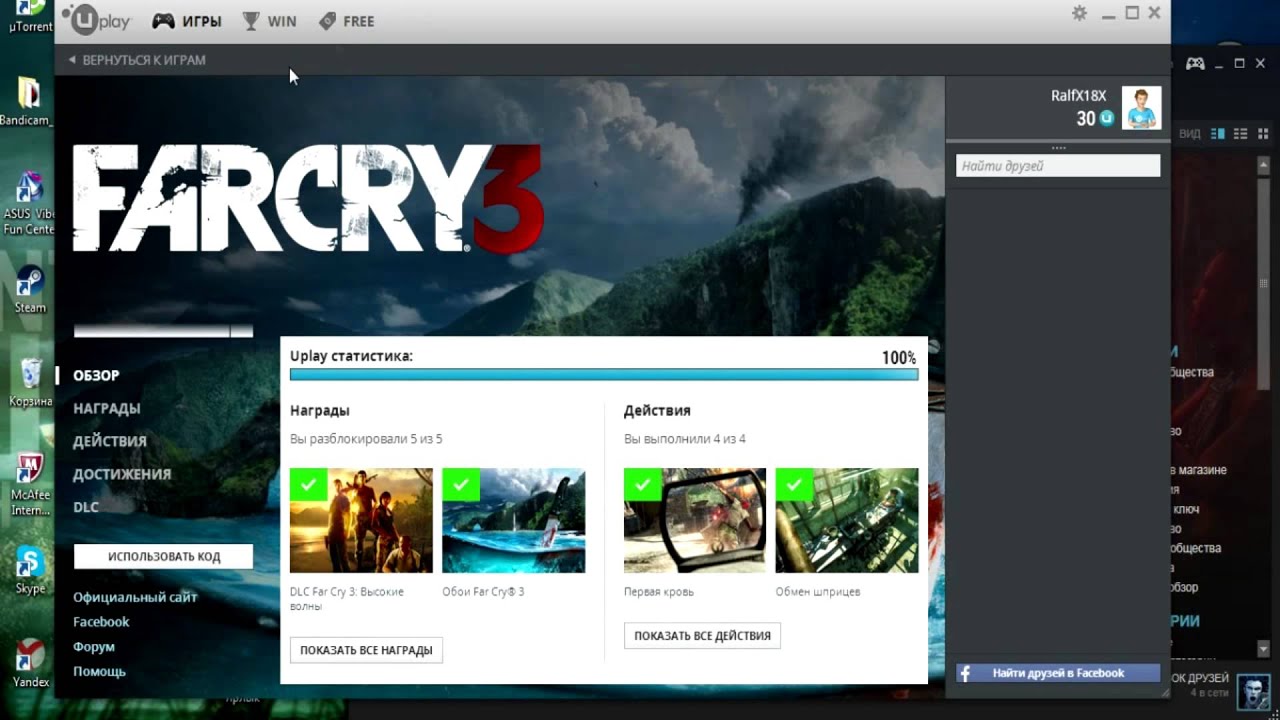
Task: Click the ИСПОЛЬЗОВАТЬ КОД button
Action: click(x=163, y=556)
